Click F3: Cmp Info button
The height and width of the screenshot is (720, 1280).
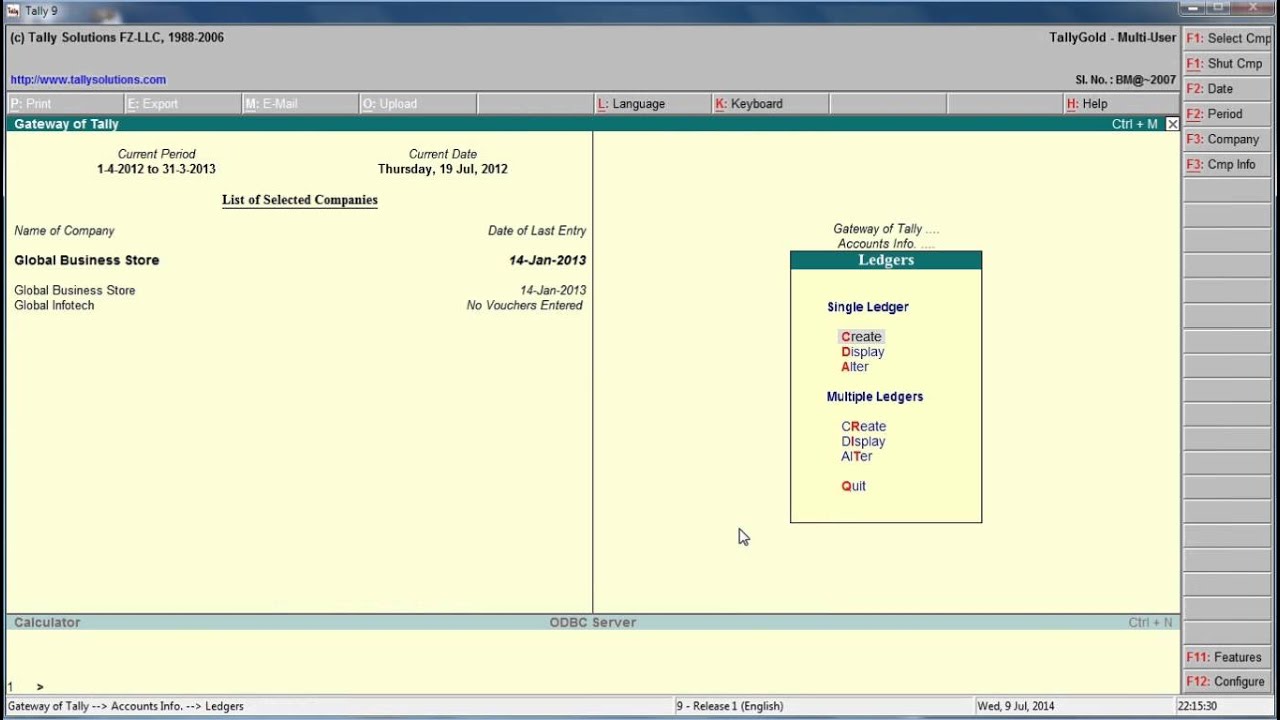coord(1230,164)
